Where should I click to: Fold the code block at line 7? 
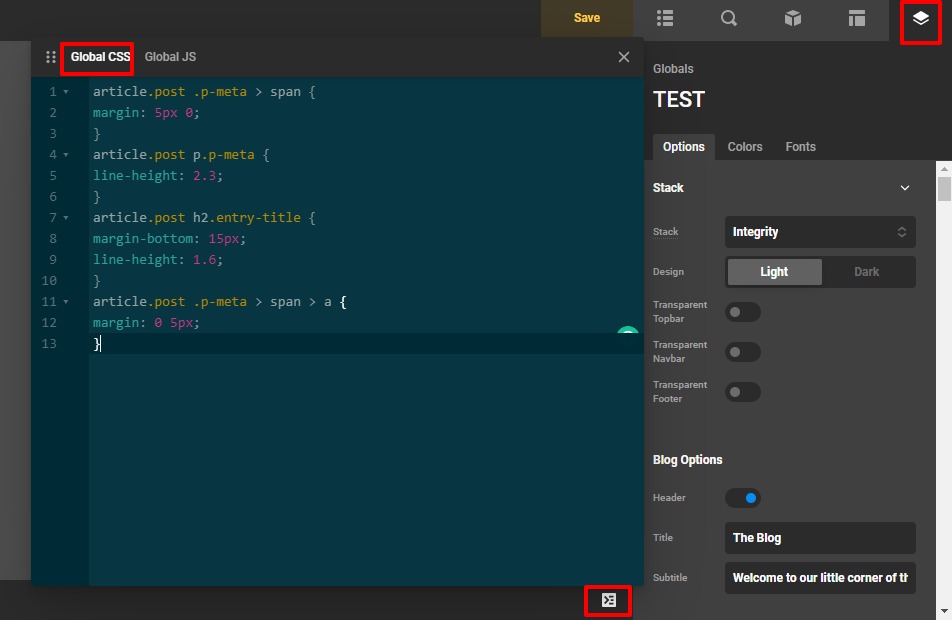coord(66,218)
